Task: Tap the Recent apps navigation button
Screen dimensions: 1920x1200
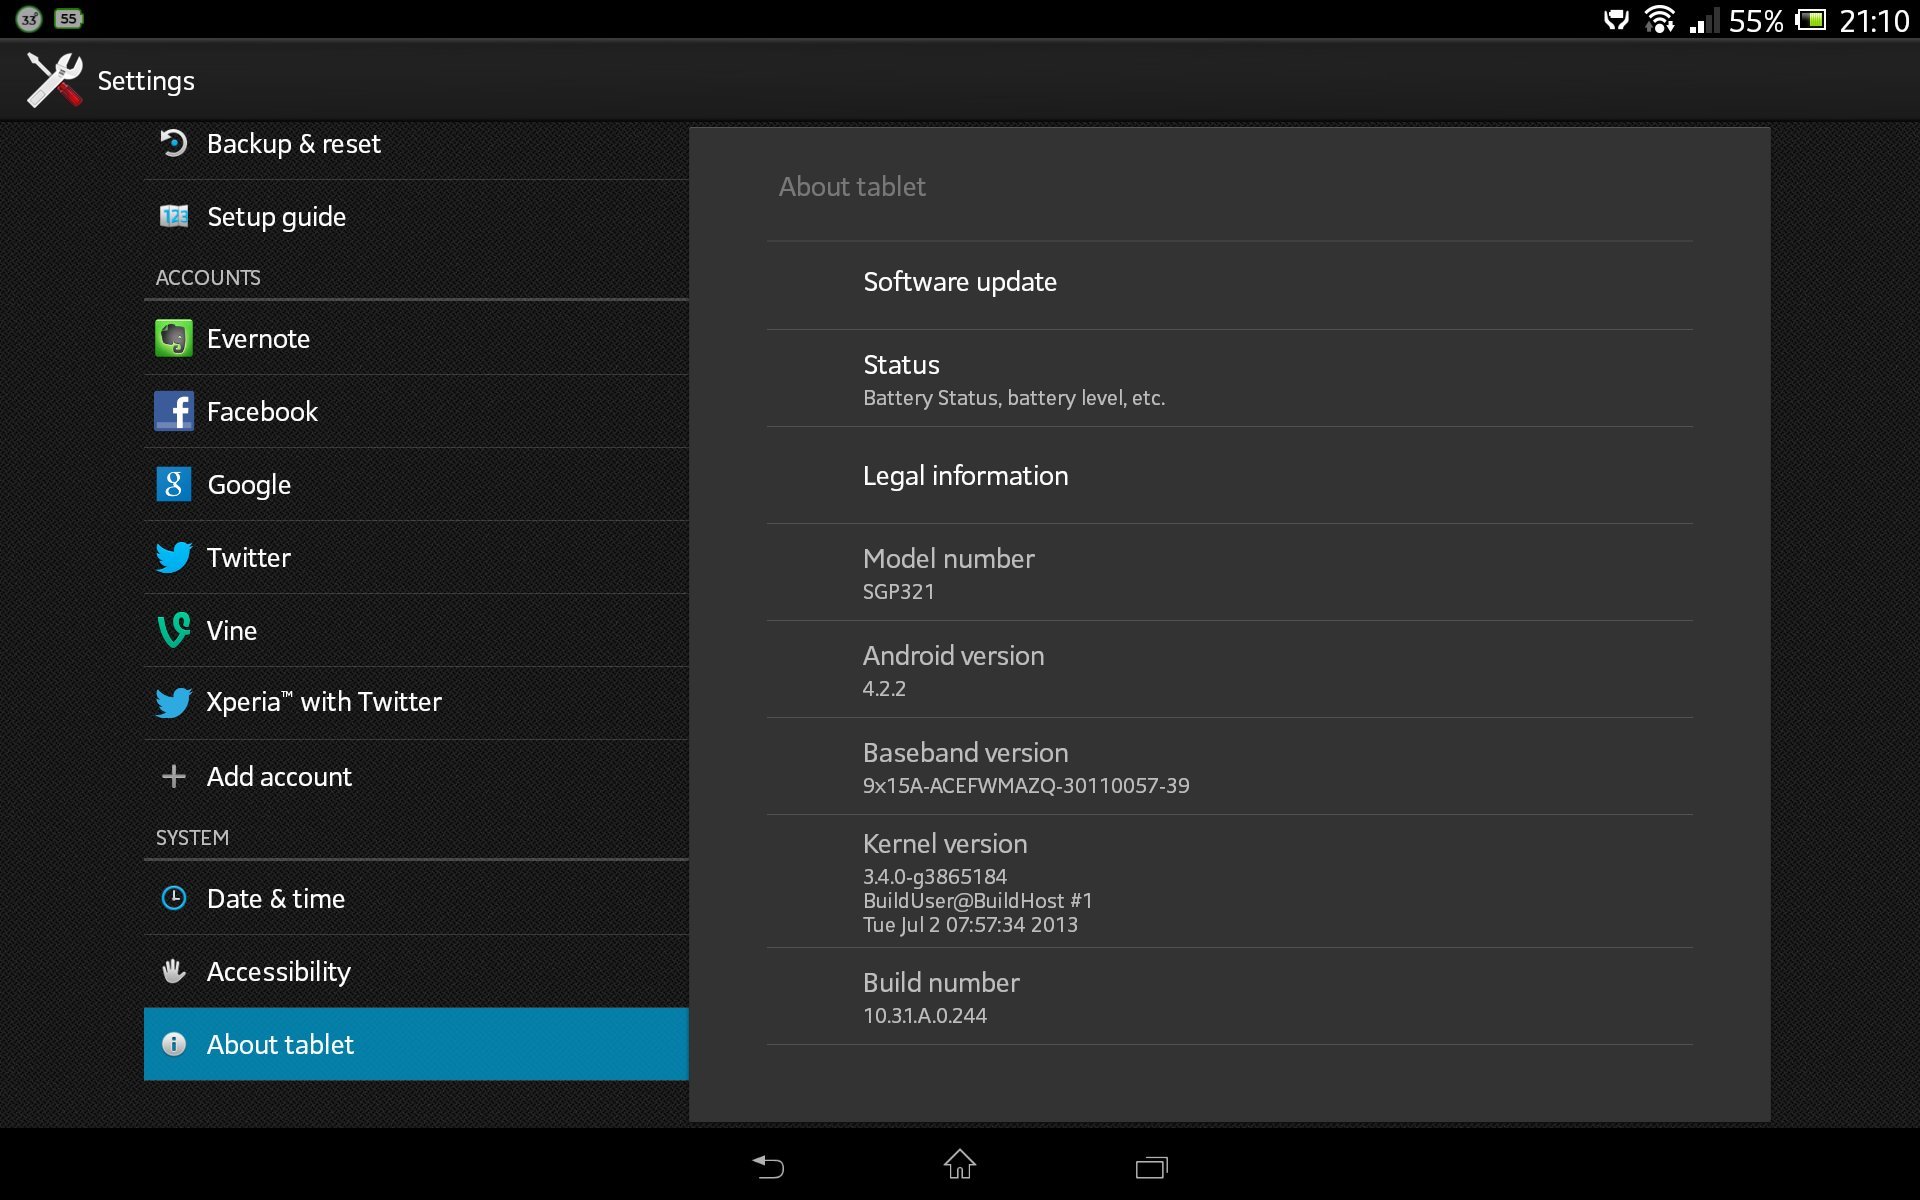Action: pyautogui.click(x=1152, y=1166)
